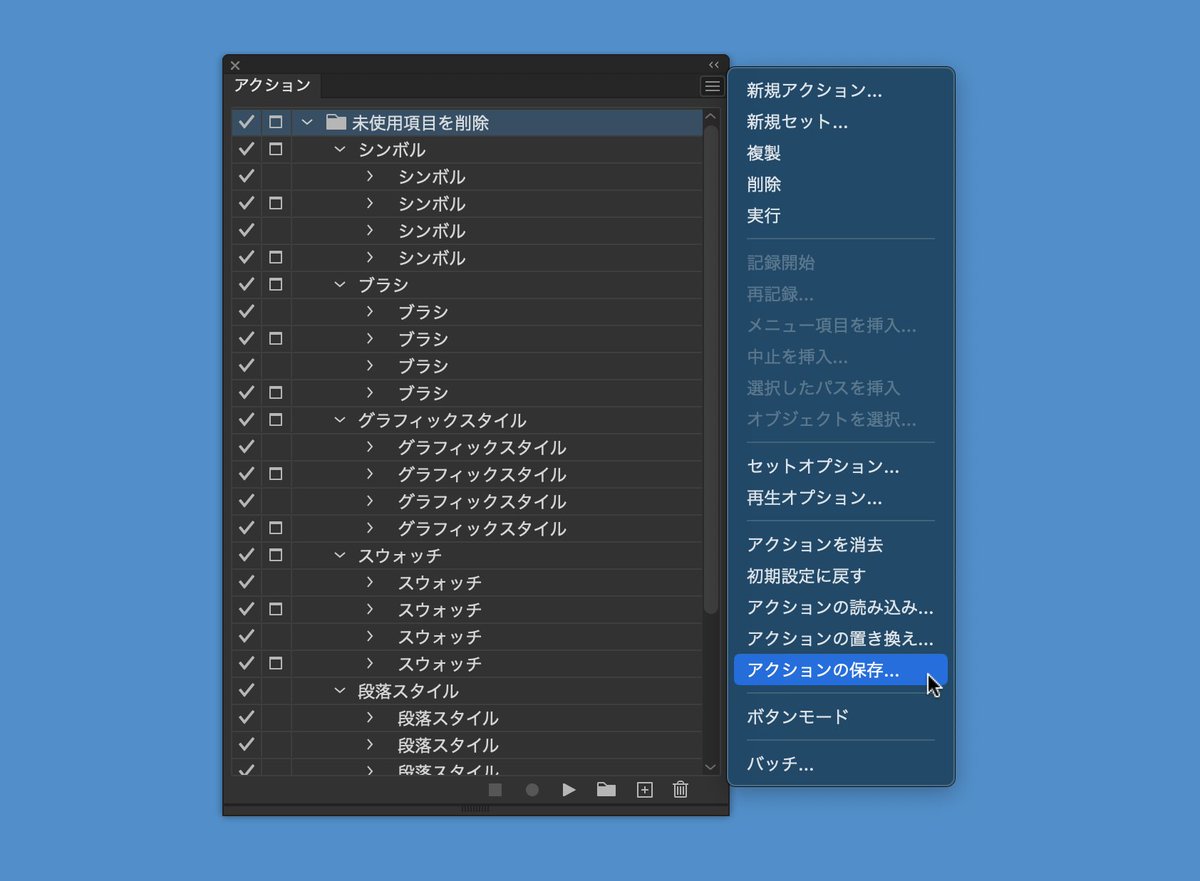
Task: Create a new action set with folder icon
Action: pyautogui.click(x=606, y=790)
